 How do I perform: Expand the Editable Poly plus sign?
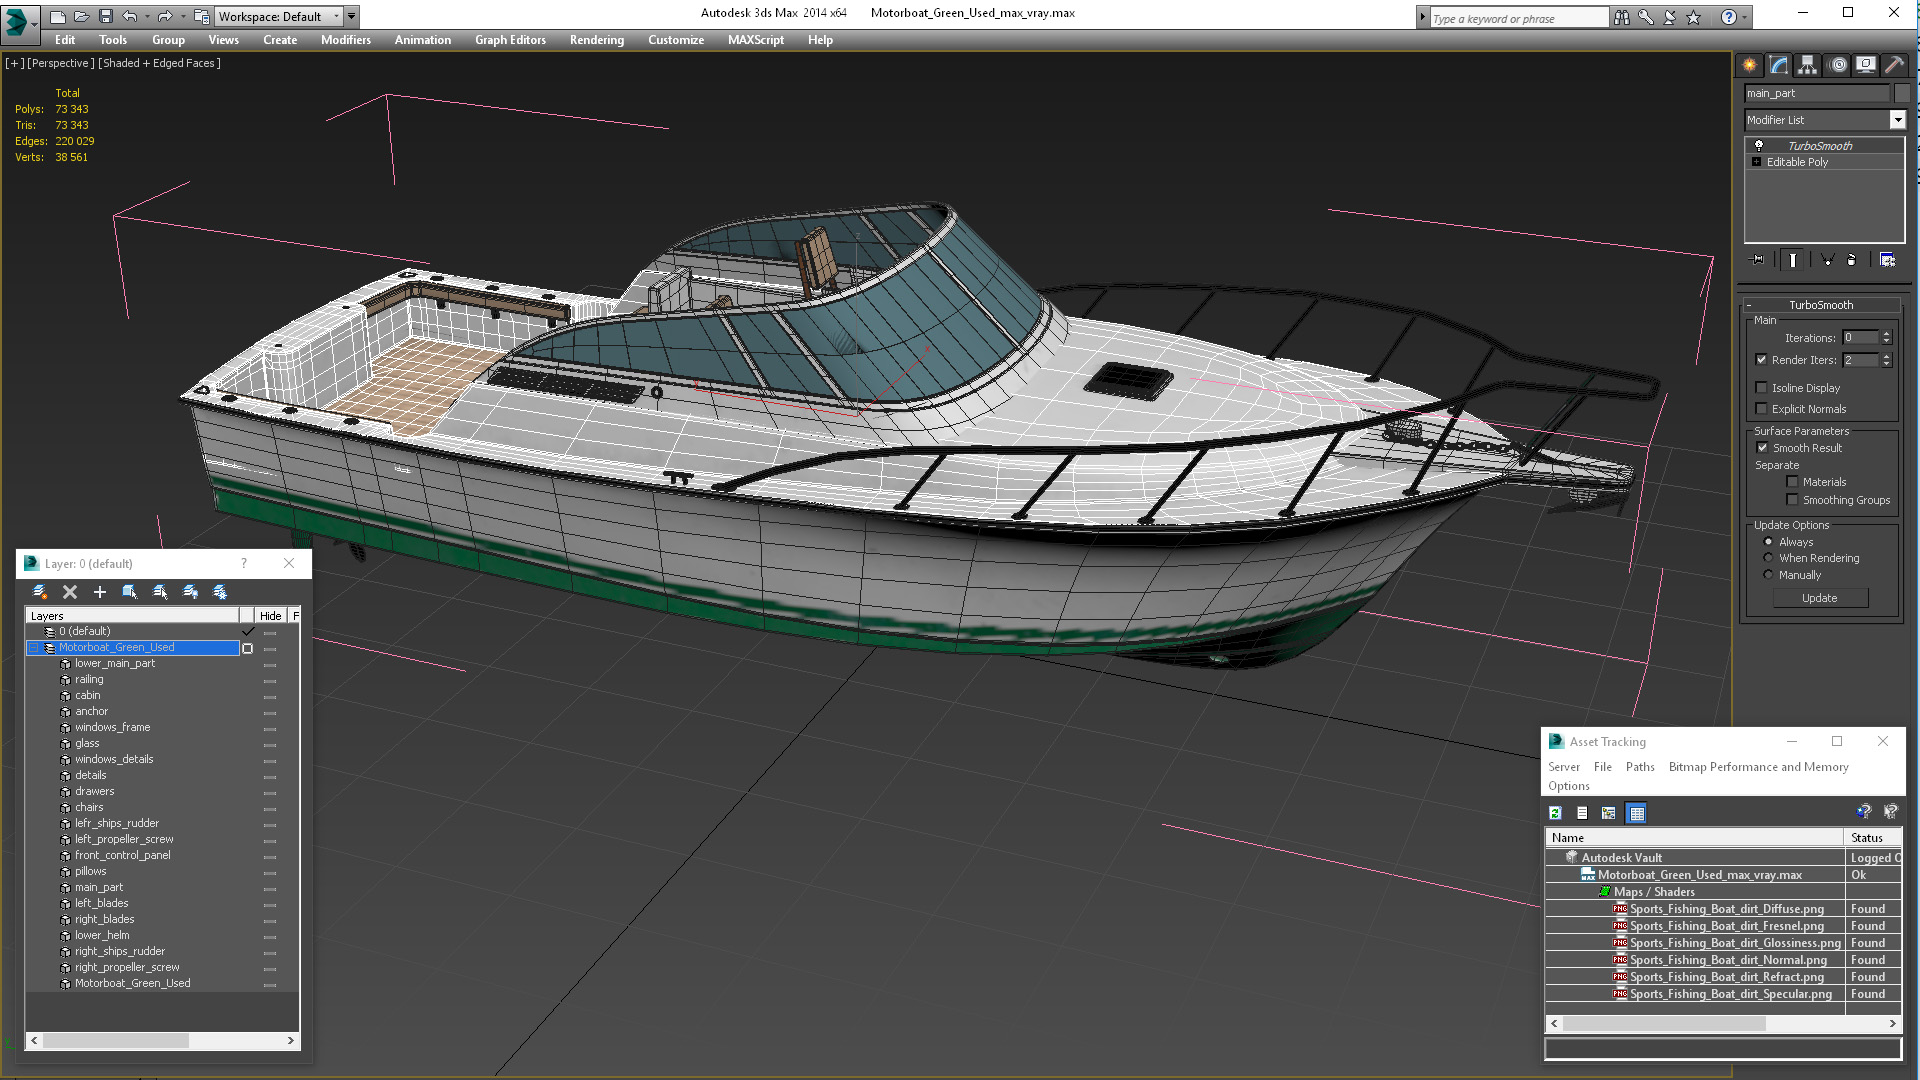[1757, 162]
